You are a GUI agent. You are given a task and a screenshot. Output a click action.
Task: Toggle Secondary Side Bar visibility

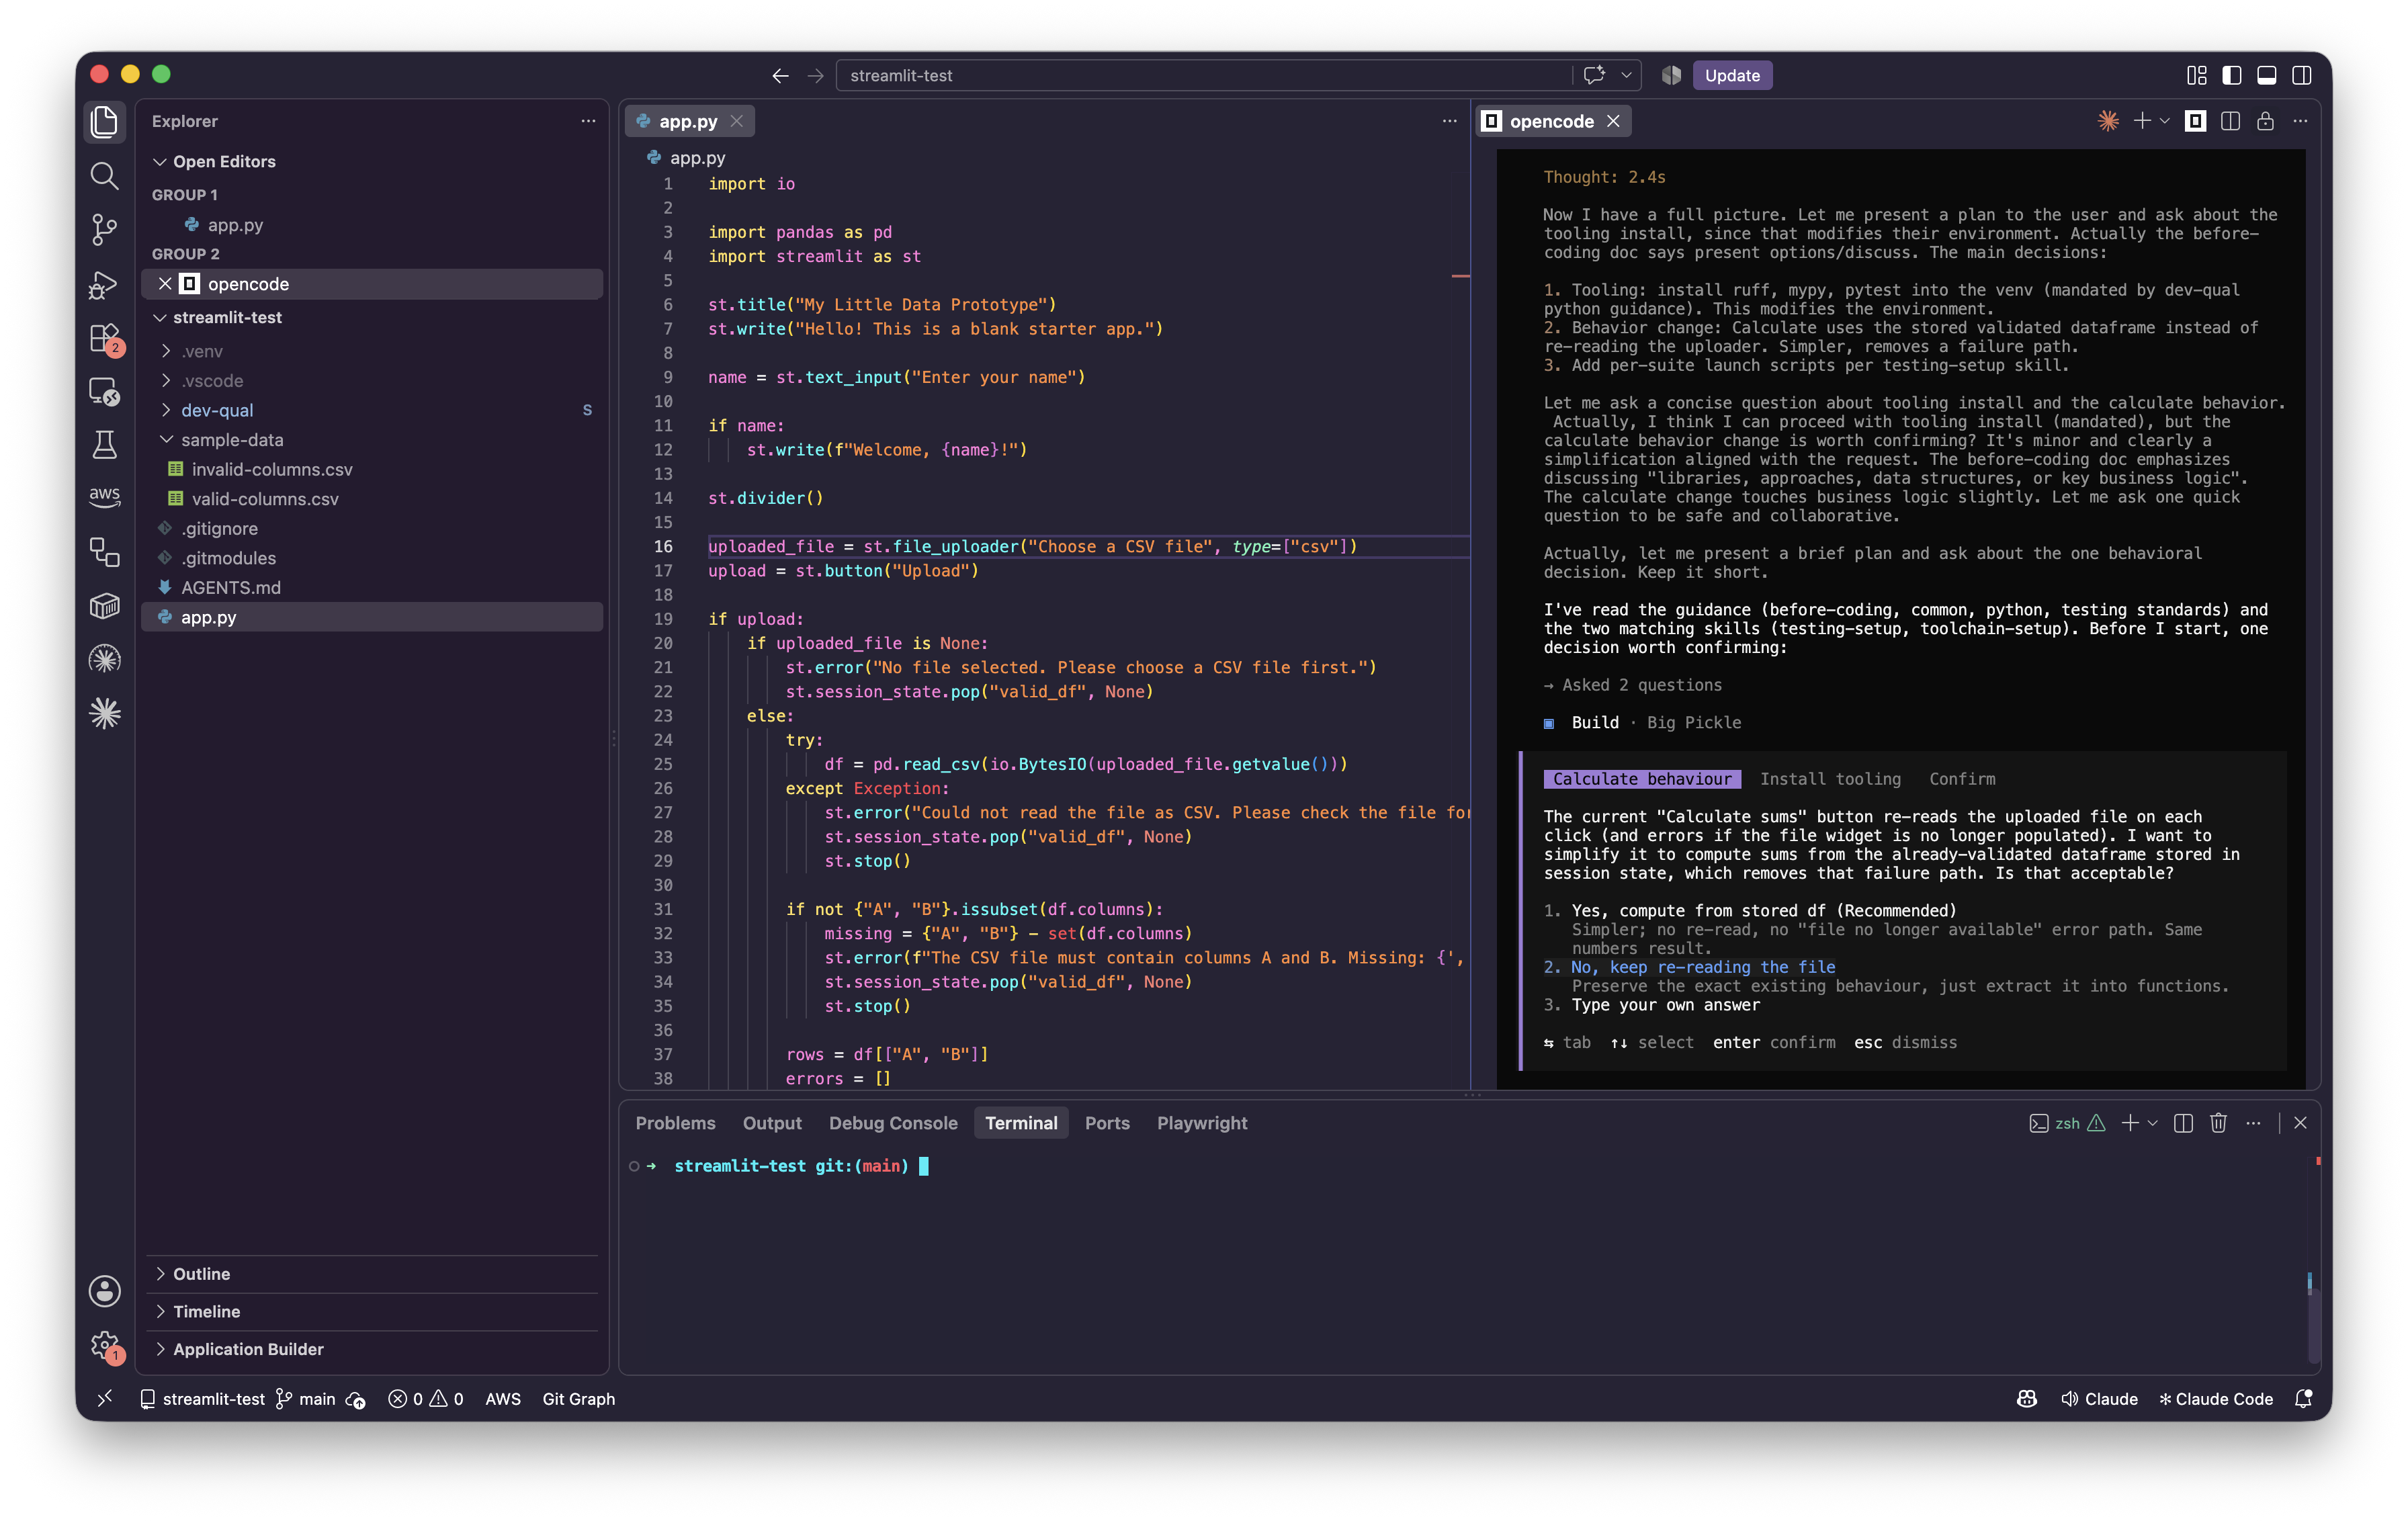[x=2301, y=75]
